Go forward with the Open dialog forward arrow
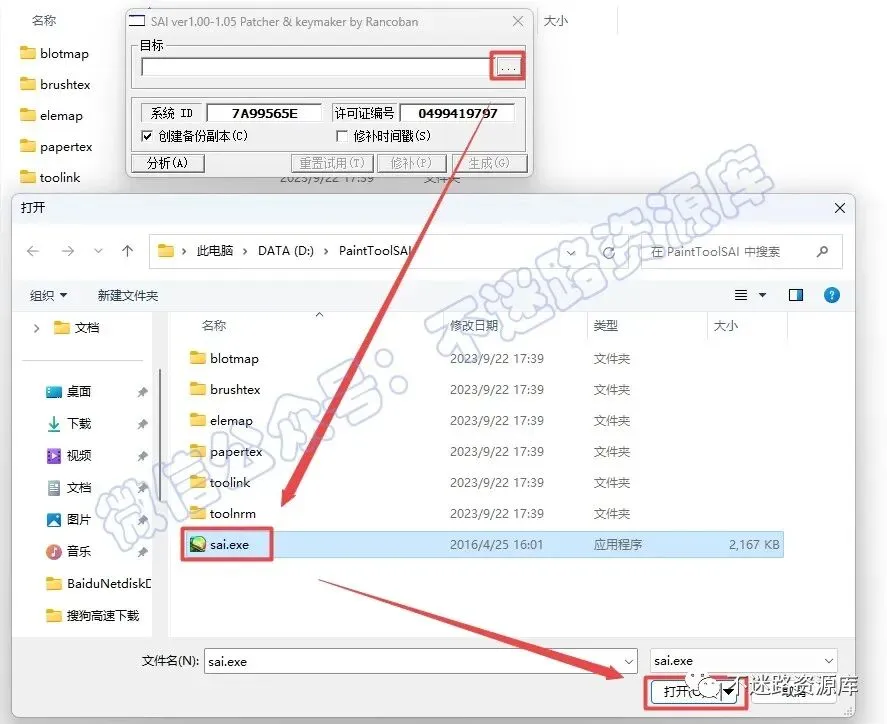Viewport: 887px width, 724px height. tap(68, 251)
